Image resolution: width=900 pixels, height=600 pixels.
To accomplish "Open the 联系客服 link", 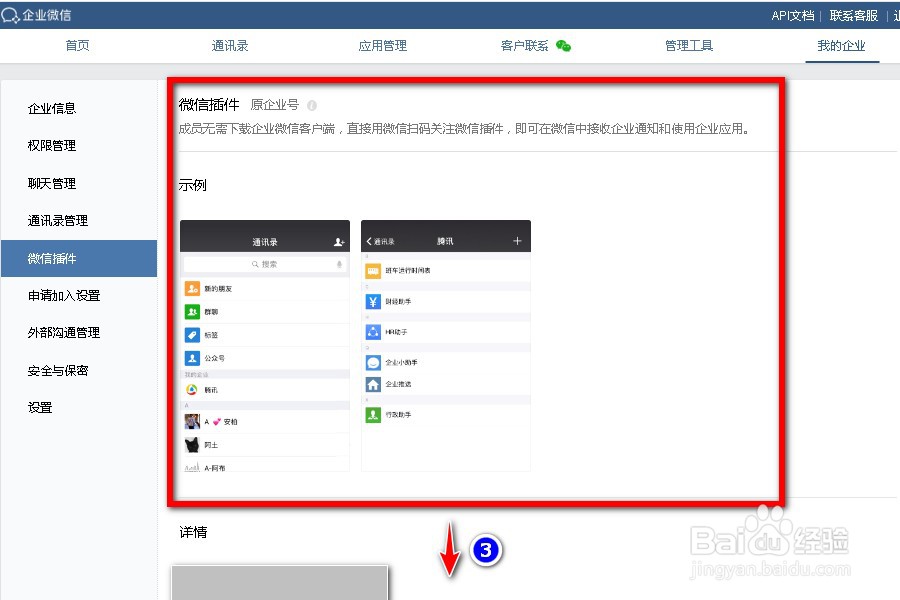I will click(854, 16).
